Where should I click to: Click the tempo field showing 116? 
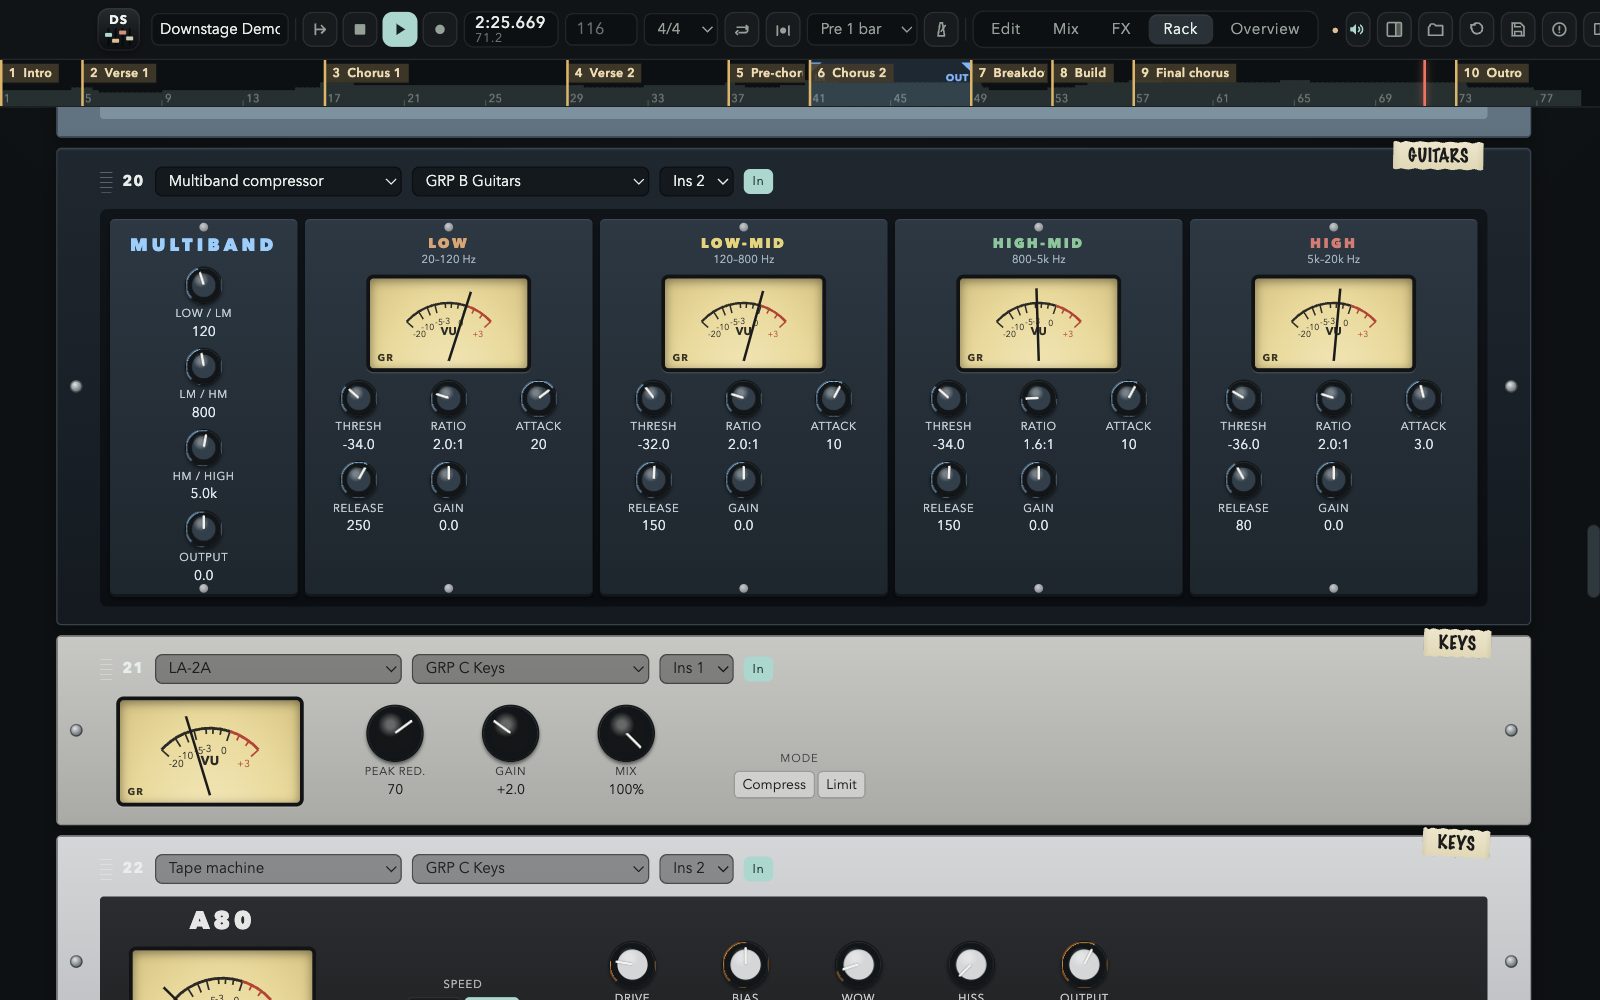[x=601, y=29]
